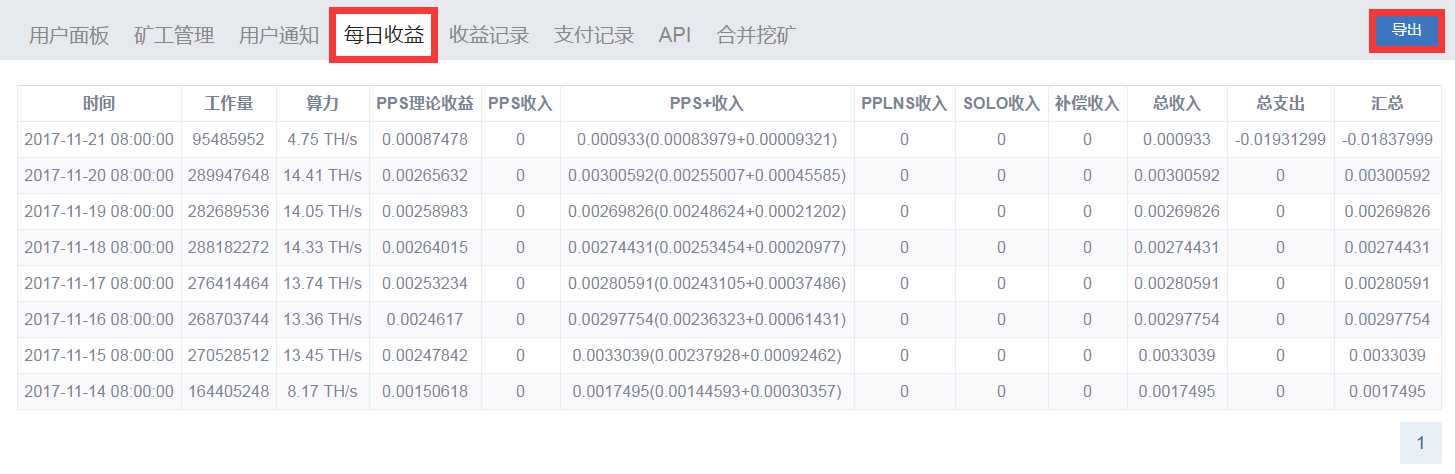Switch to the API tab
The image size is (1455, 474).
[675, 35]
